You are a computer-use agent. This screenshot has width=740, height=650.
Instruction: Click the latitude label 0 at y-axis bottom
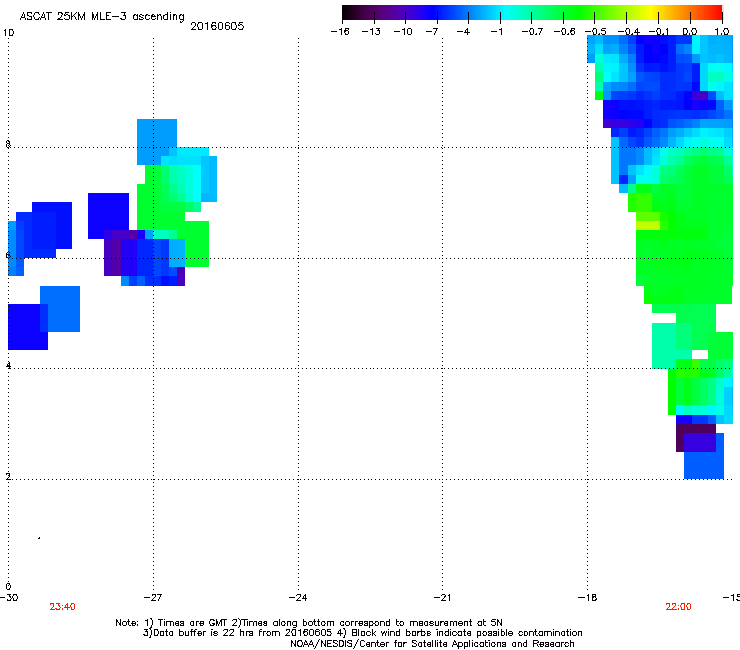8,586
